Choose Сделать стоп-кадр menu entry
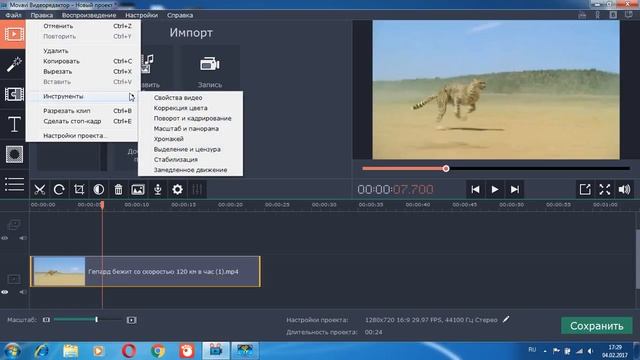The width and height of the screenshot is (640, 360). click(x=83, y=121)
